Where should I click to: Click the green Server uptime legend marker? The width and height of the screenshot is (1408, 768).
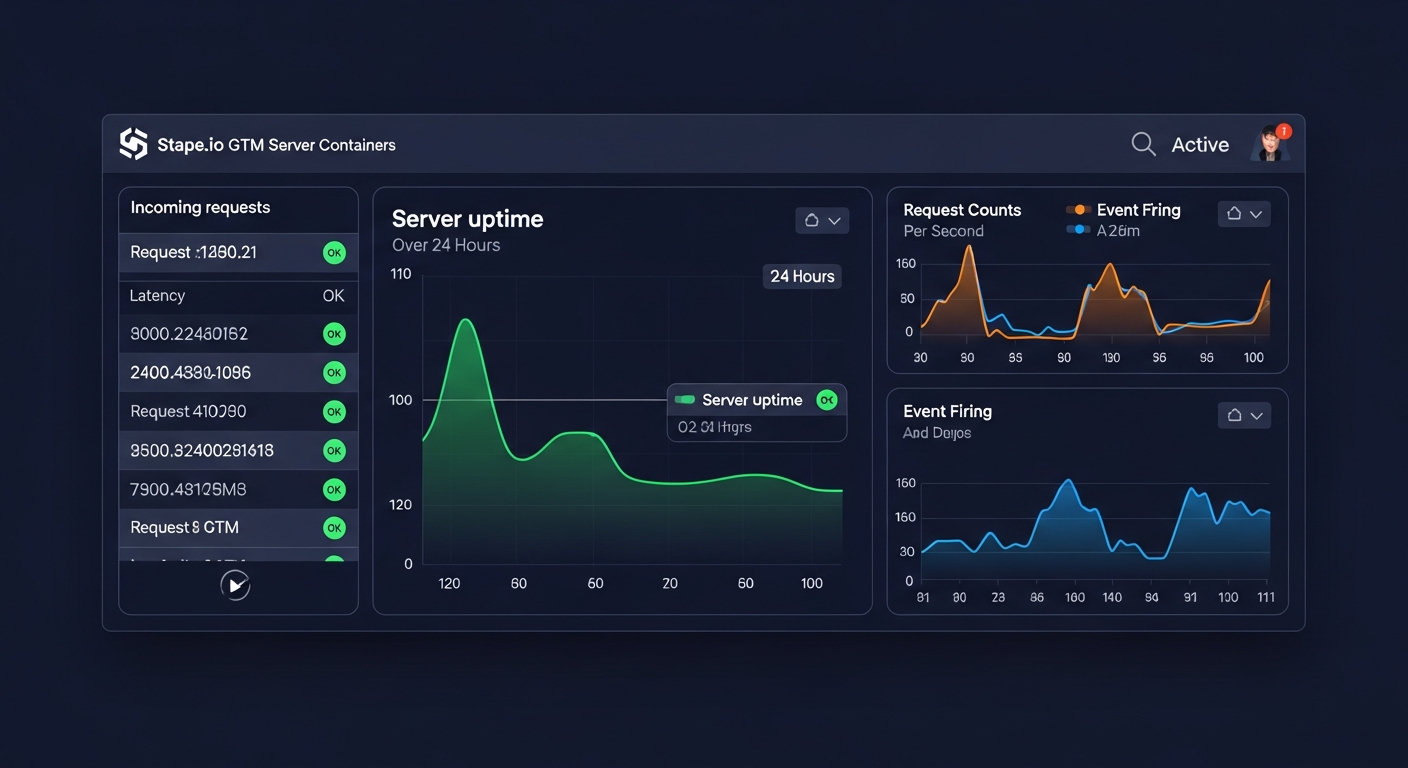[x=685, y=400]
